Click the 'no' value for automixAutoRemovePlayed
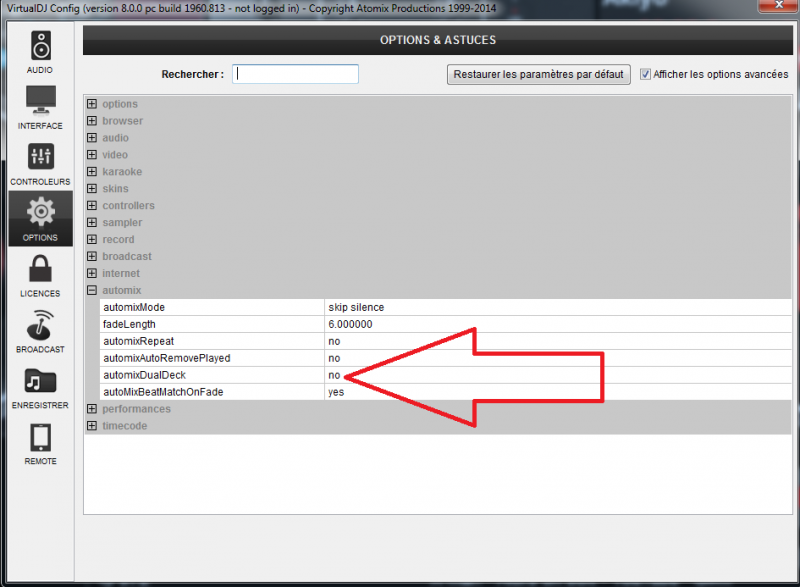This screenshot has width=800, height=587. [334, 359]
